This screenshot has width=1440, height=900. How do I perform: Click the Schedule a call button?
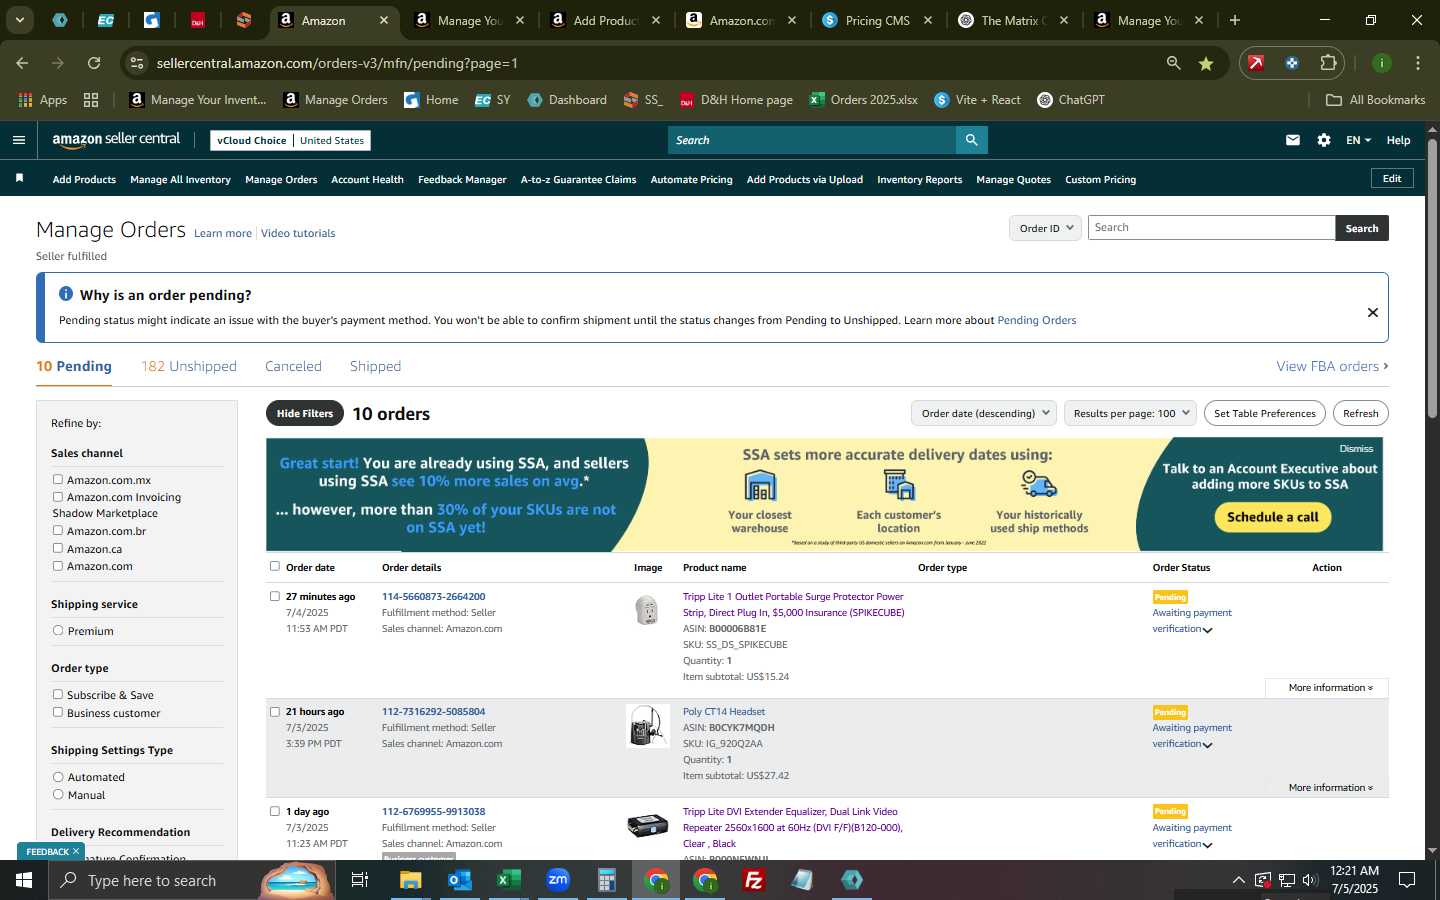[x=1273, y=517]
